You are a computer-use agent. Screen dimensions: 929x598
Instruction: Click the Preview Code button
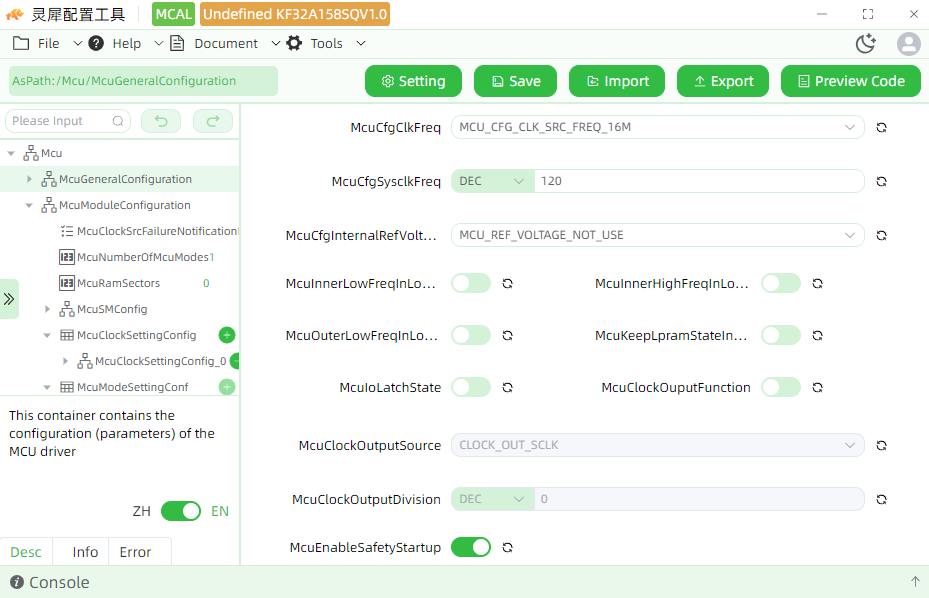(851, 81)
